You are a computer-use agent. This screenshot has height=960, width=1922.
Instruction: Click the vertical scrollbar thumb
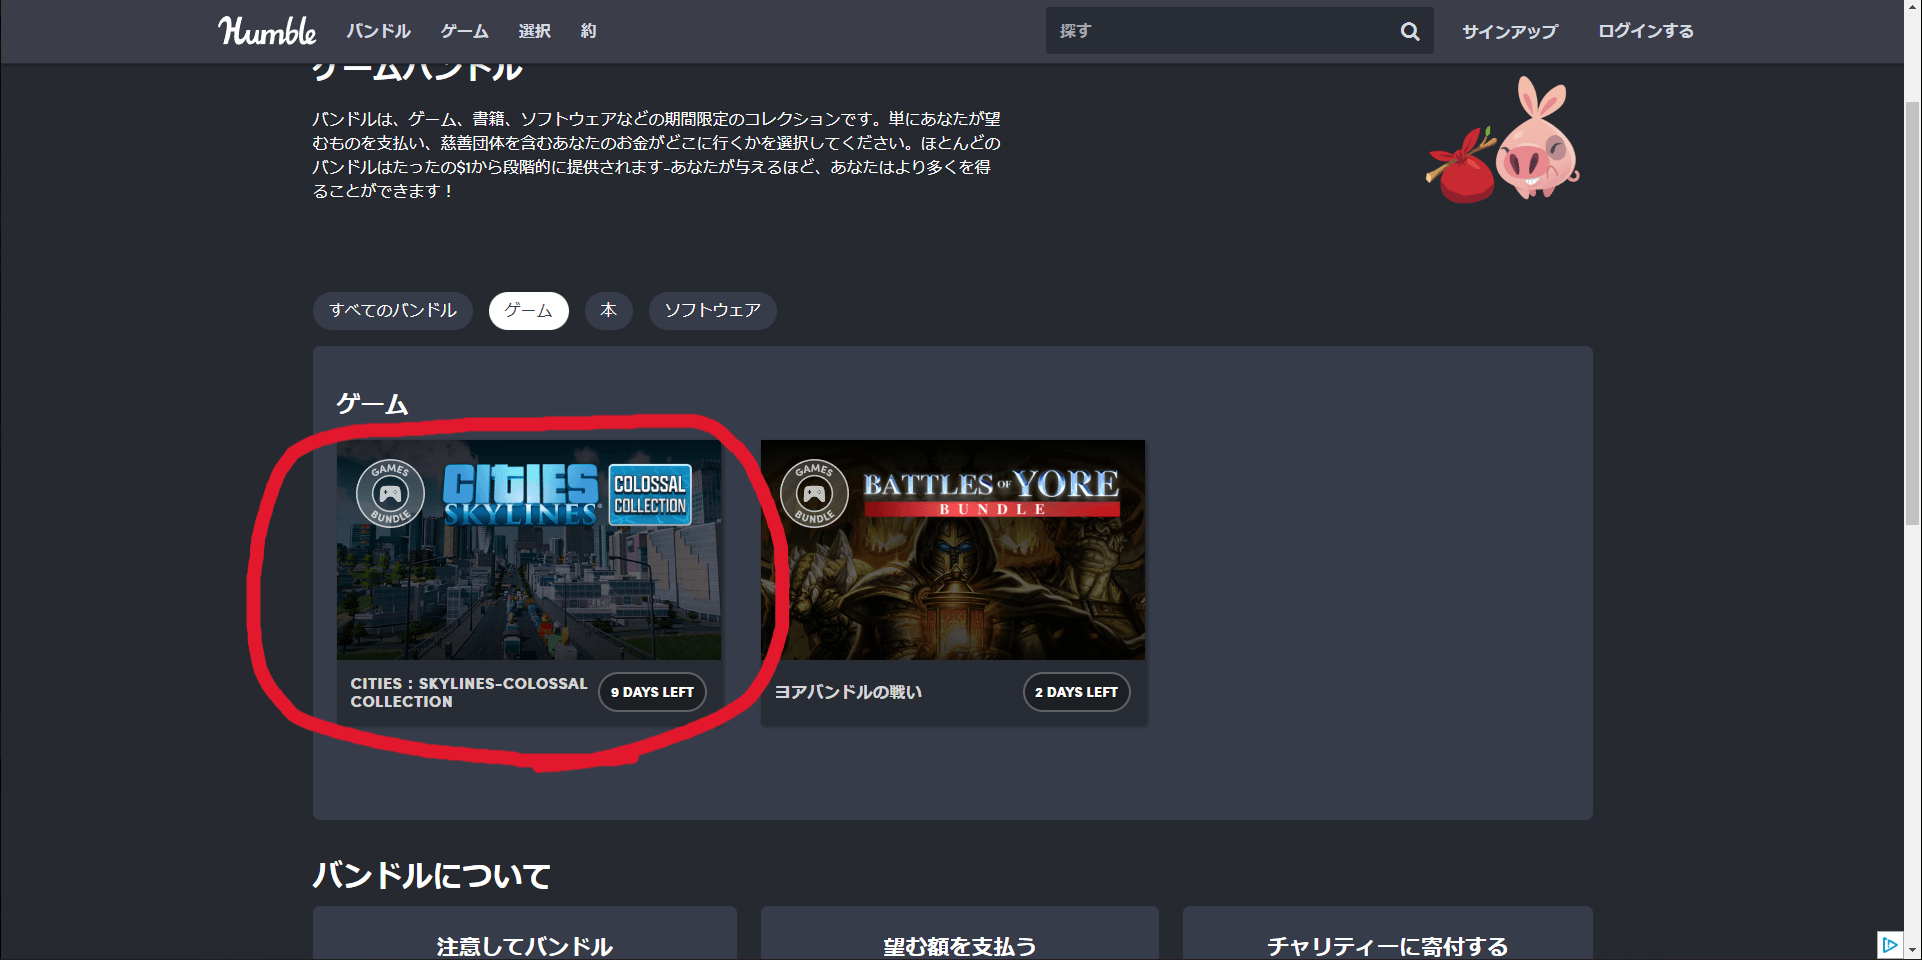pyautogui.click(x=1912, y=312)
